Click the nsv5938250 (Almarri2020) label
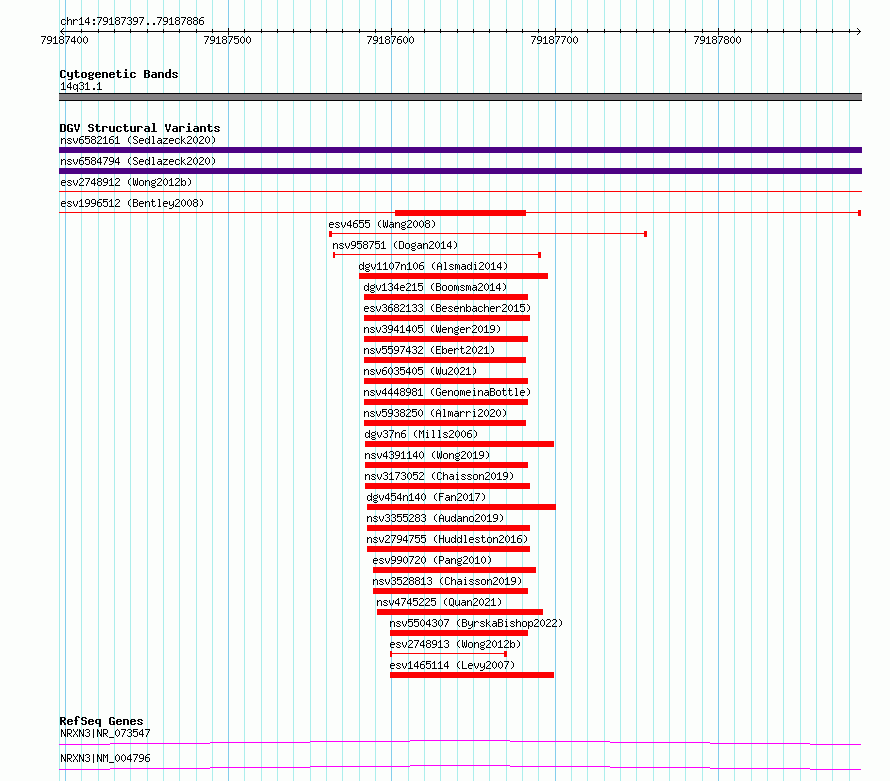Screen dimensions: 890x781 point(435,413)
